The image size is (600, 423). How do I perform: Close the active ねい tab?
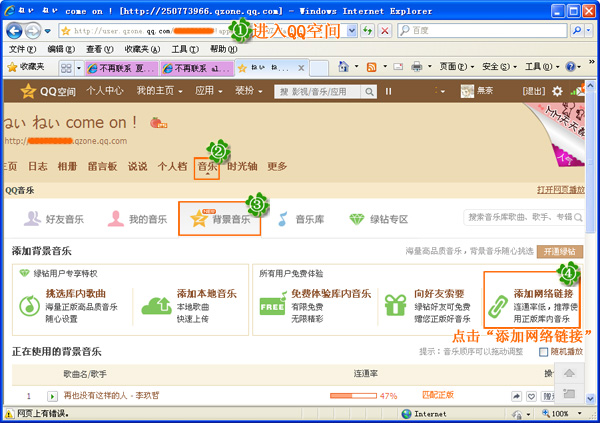coord(301,68)
